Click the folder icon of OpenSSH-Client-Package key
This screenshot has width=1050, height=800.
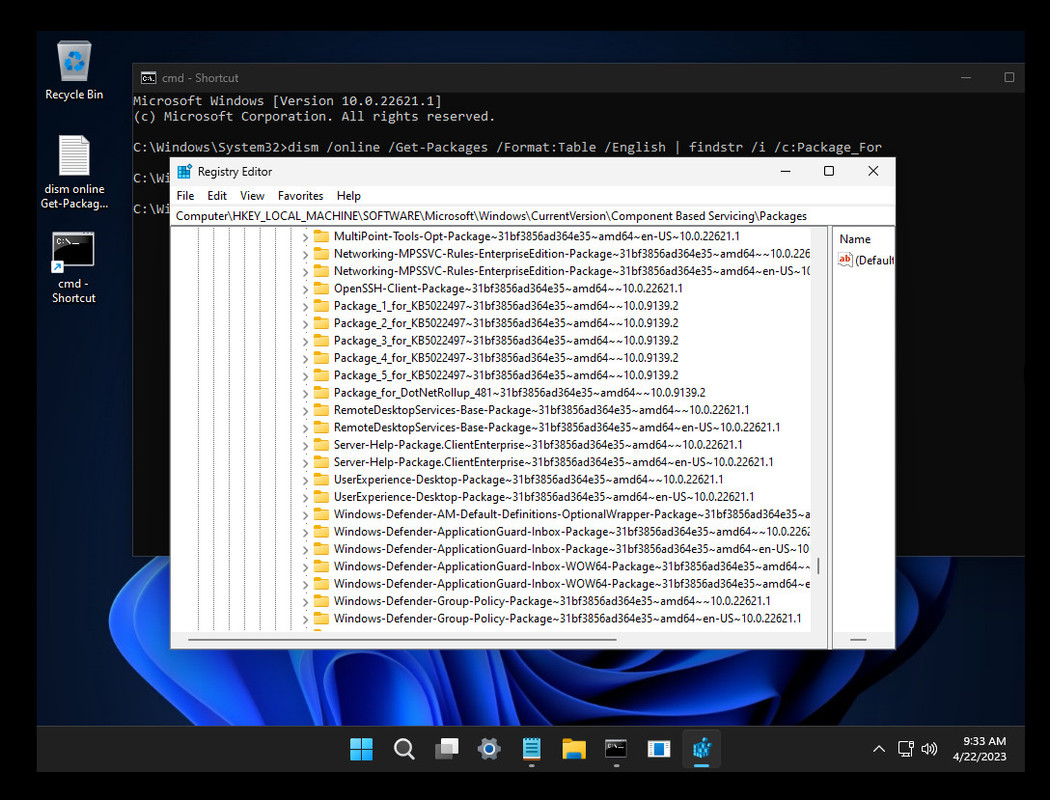[x=321, y=289]
